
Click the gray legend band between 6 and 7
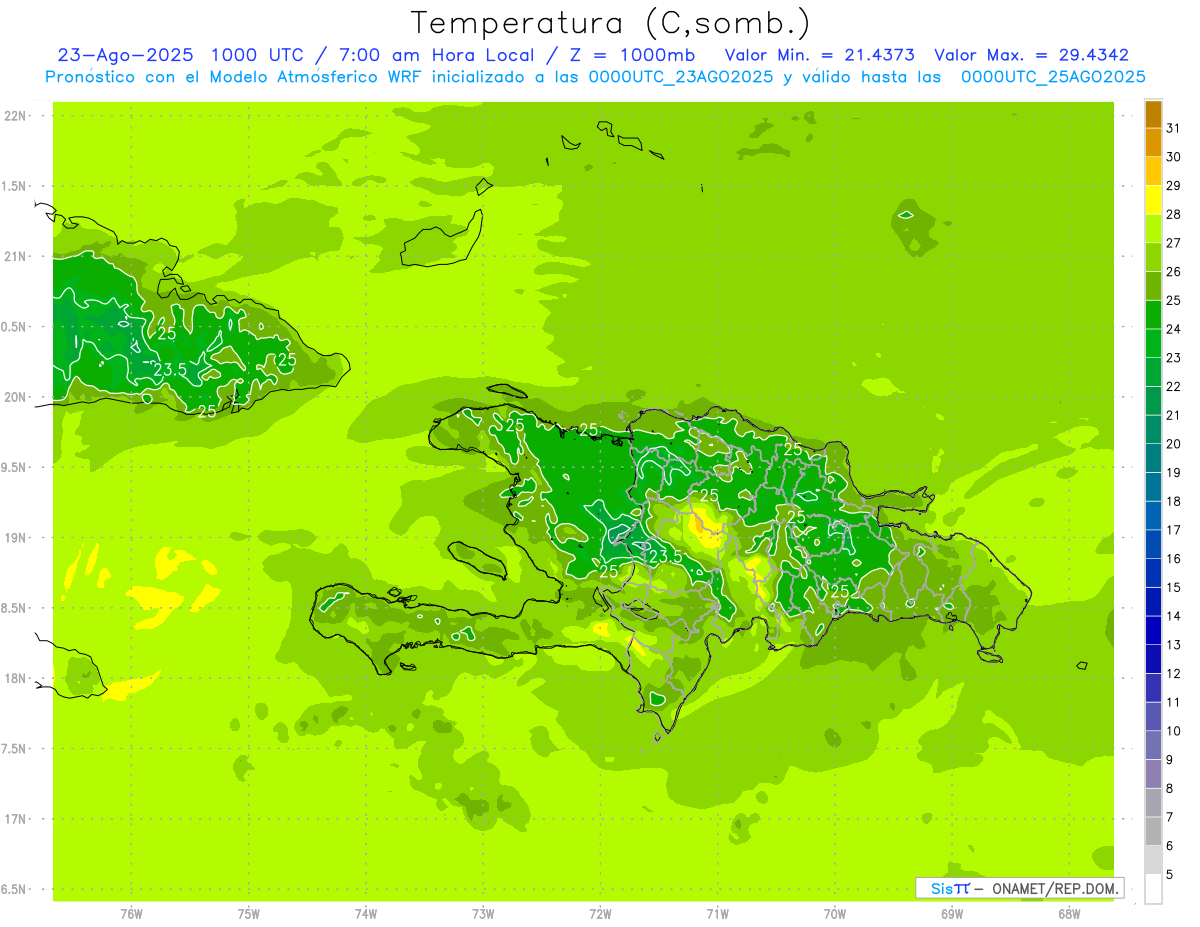(1153, 832)
